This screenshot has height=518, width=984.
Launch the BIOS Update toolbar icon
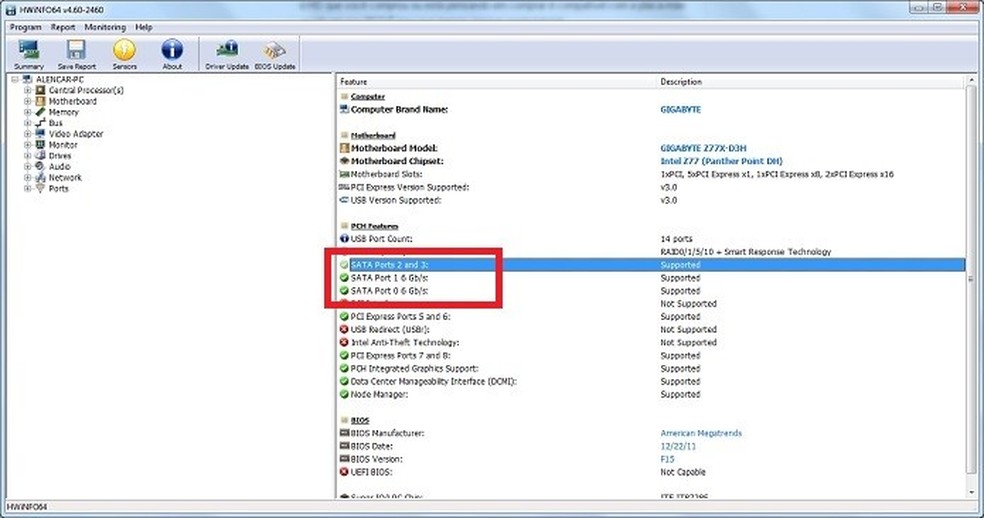pos(275,54)
